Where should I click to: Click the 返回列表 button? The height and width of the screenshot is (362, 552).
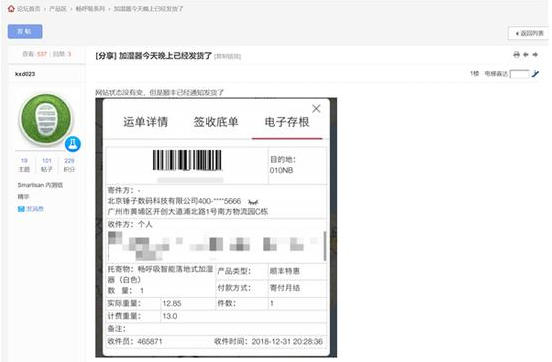529,33
